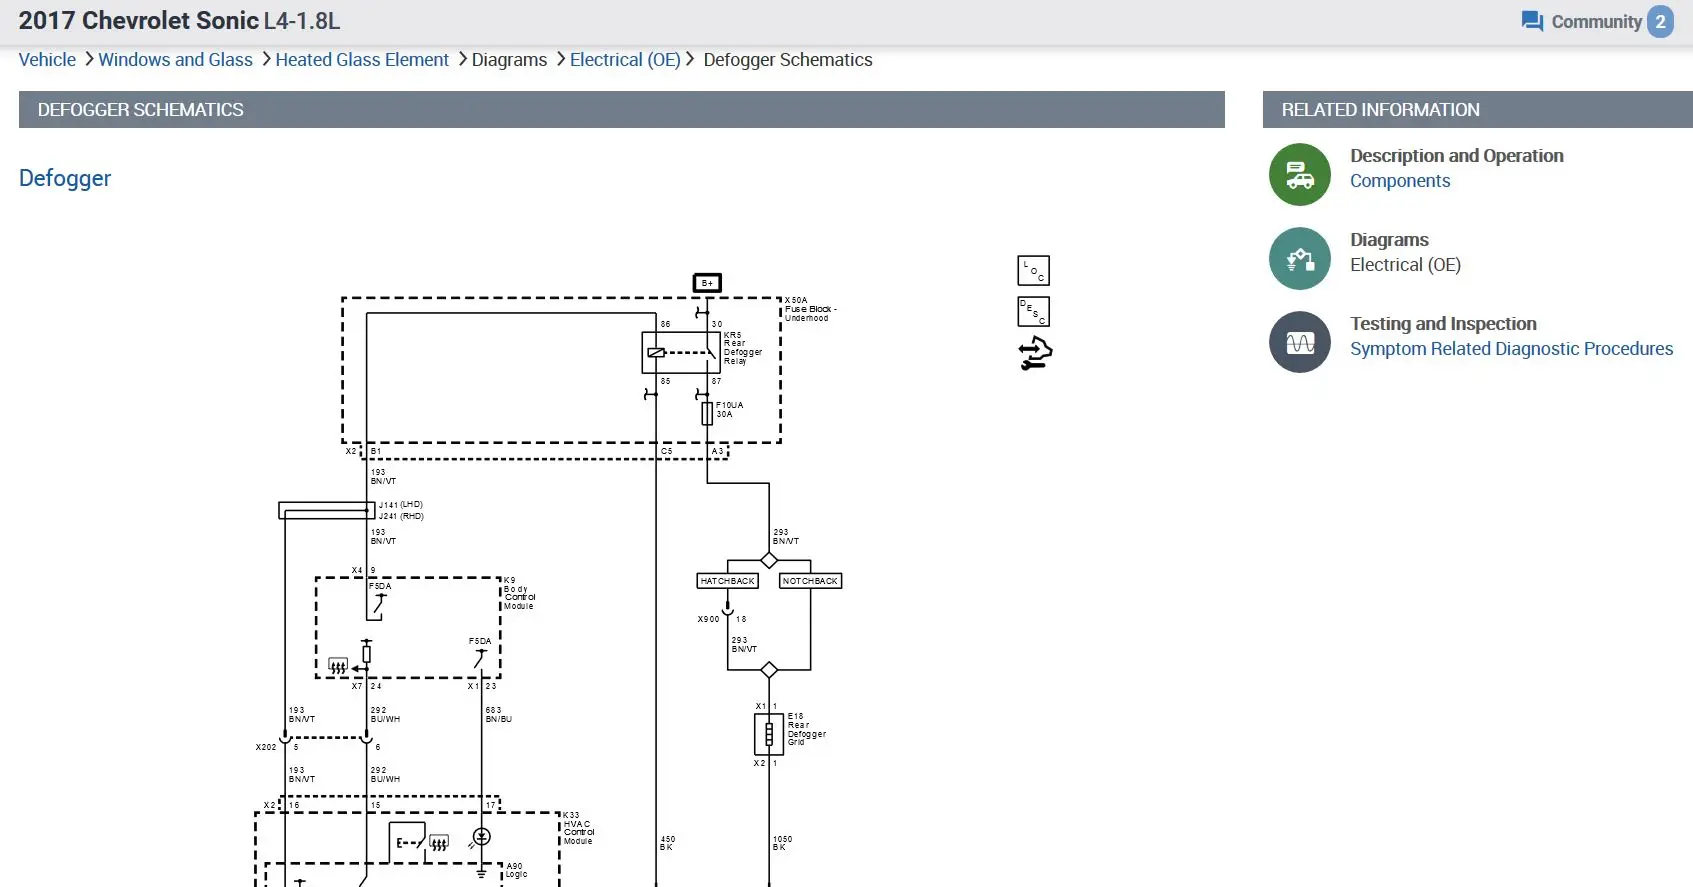Click the DESC description legend icon
The width and height of the screenshot is (1693, 887).
click(x=1033, y=311)
